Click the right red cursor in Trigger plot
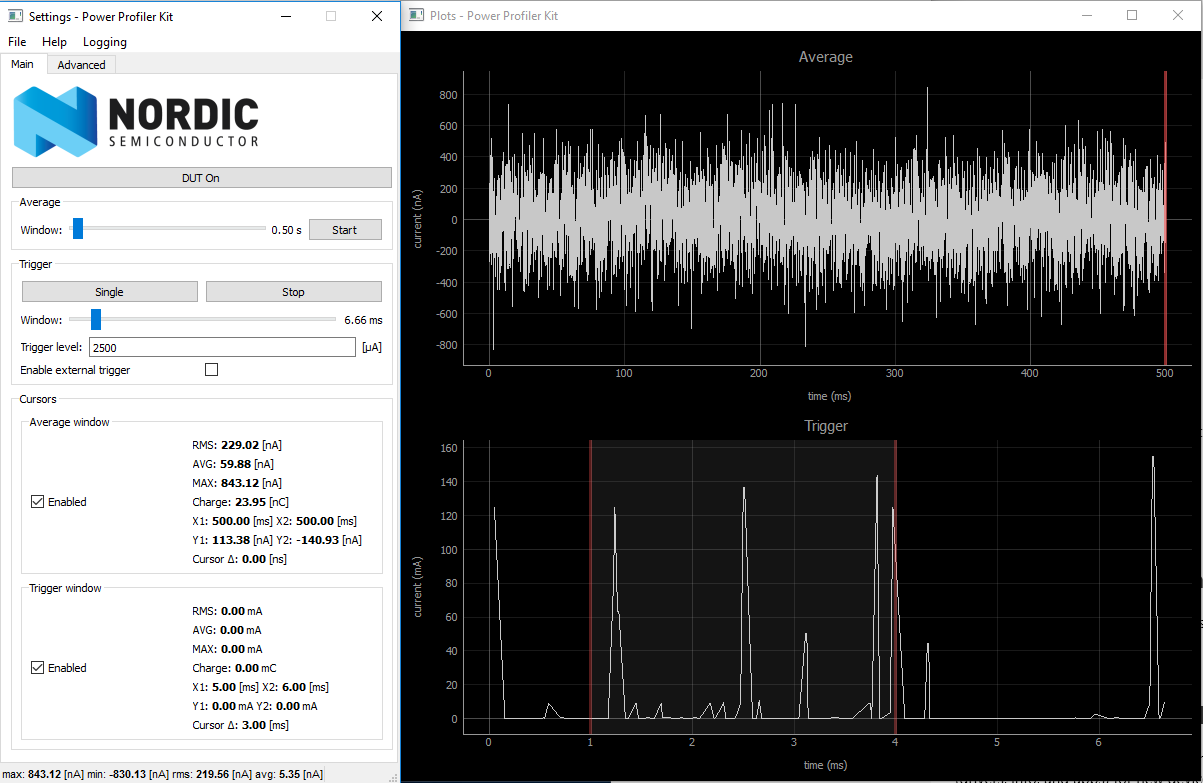1203x783 pixels. point(895,585)
